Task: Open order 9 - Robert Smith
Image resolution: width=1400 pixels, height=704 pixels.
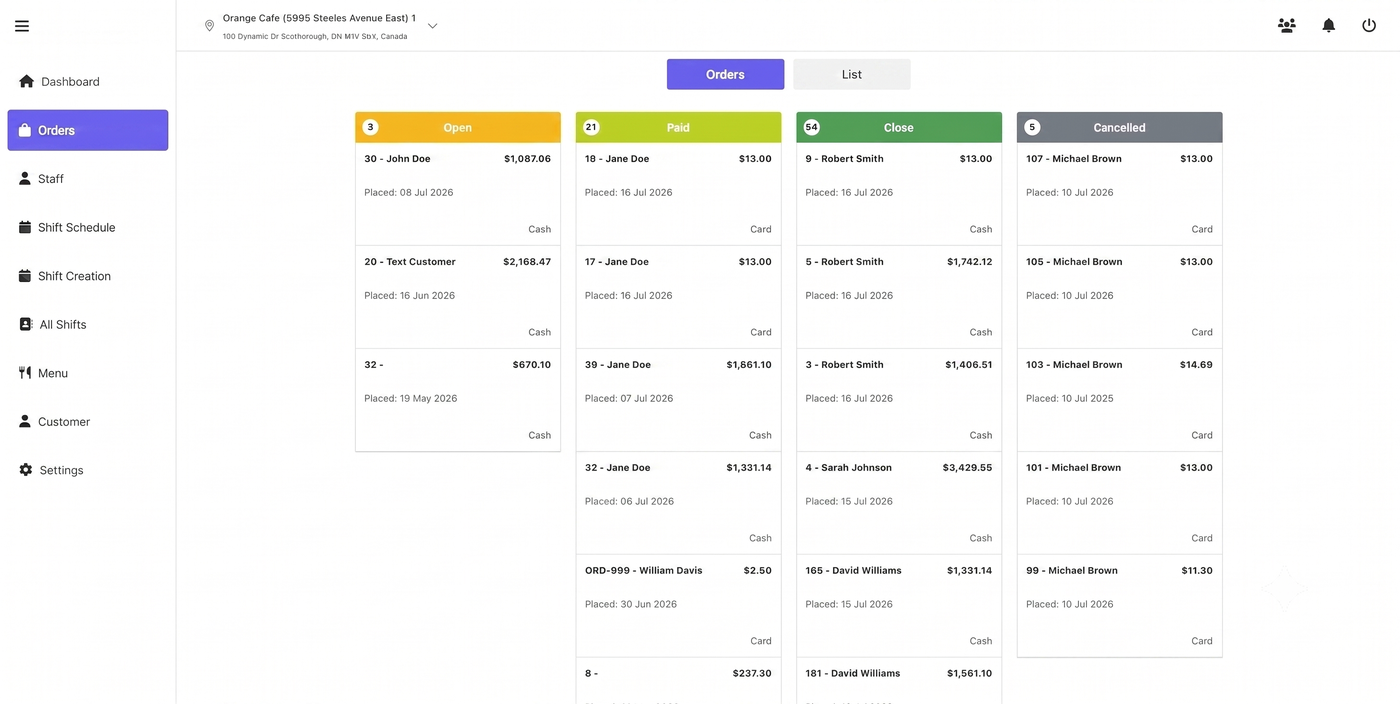Action: coord(899,194)
